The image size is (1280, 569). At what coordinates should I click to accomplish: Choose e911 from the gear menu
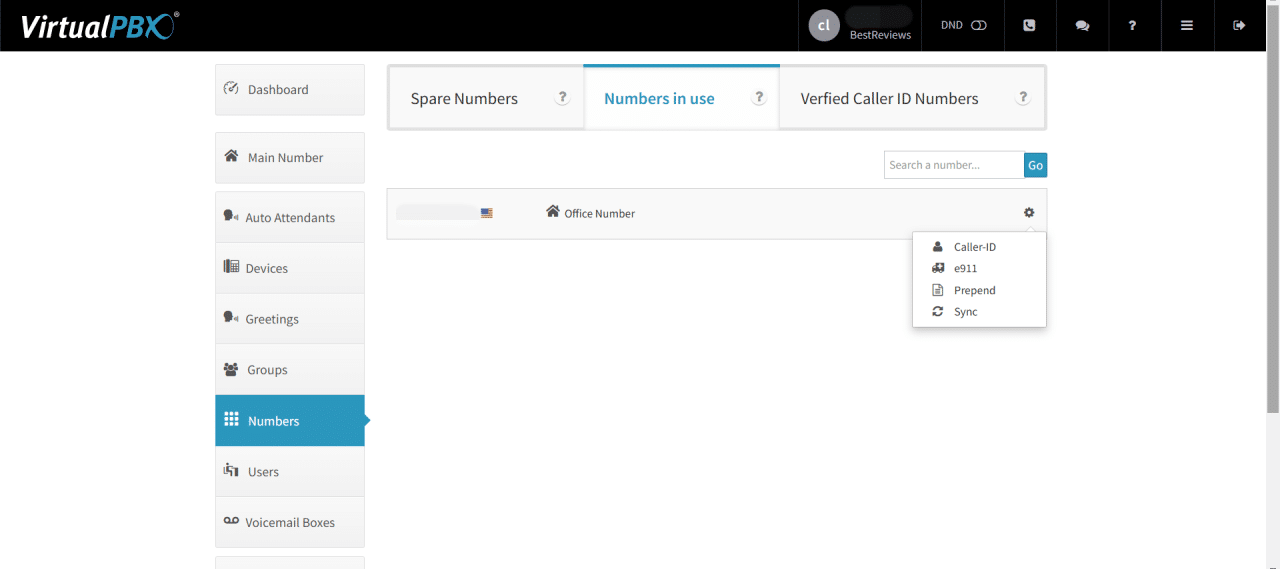[x=979, y=268]
